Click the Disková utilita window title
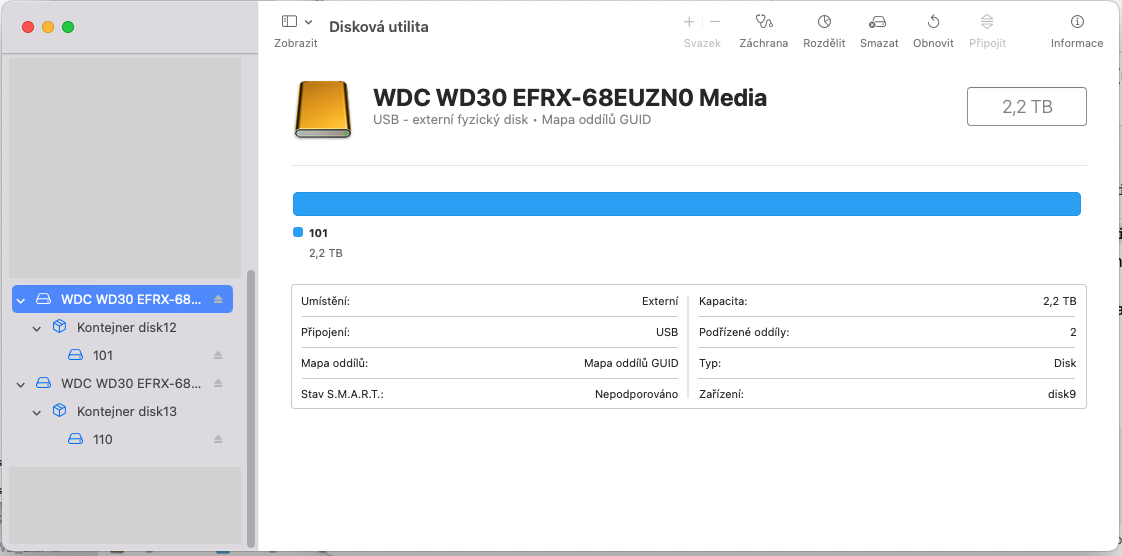The width and height of the screenshot is (1122, 556). (379, 27)
